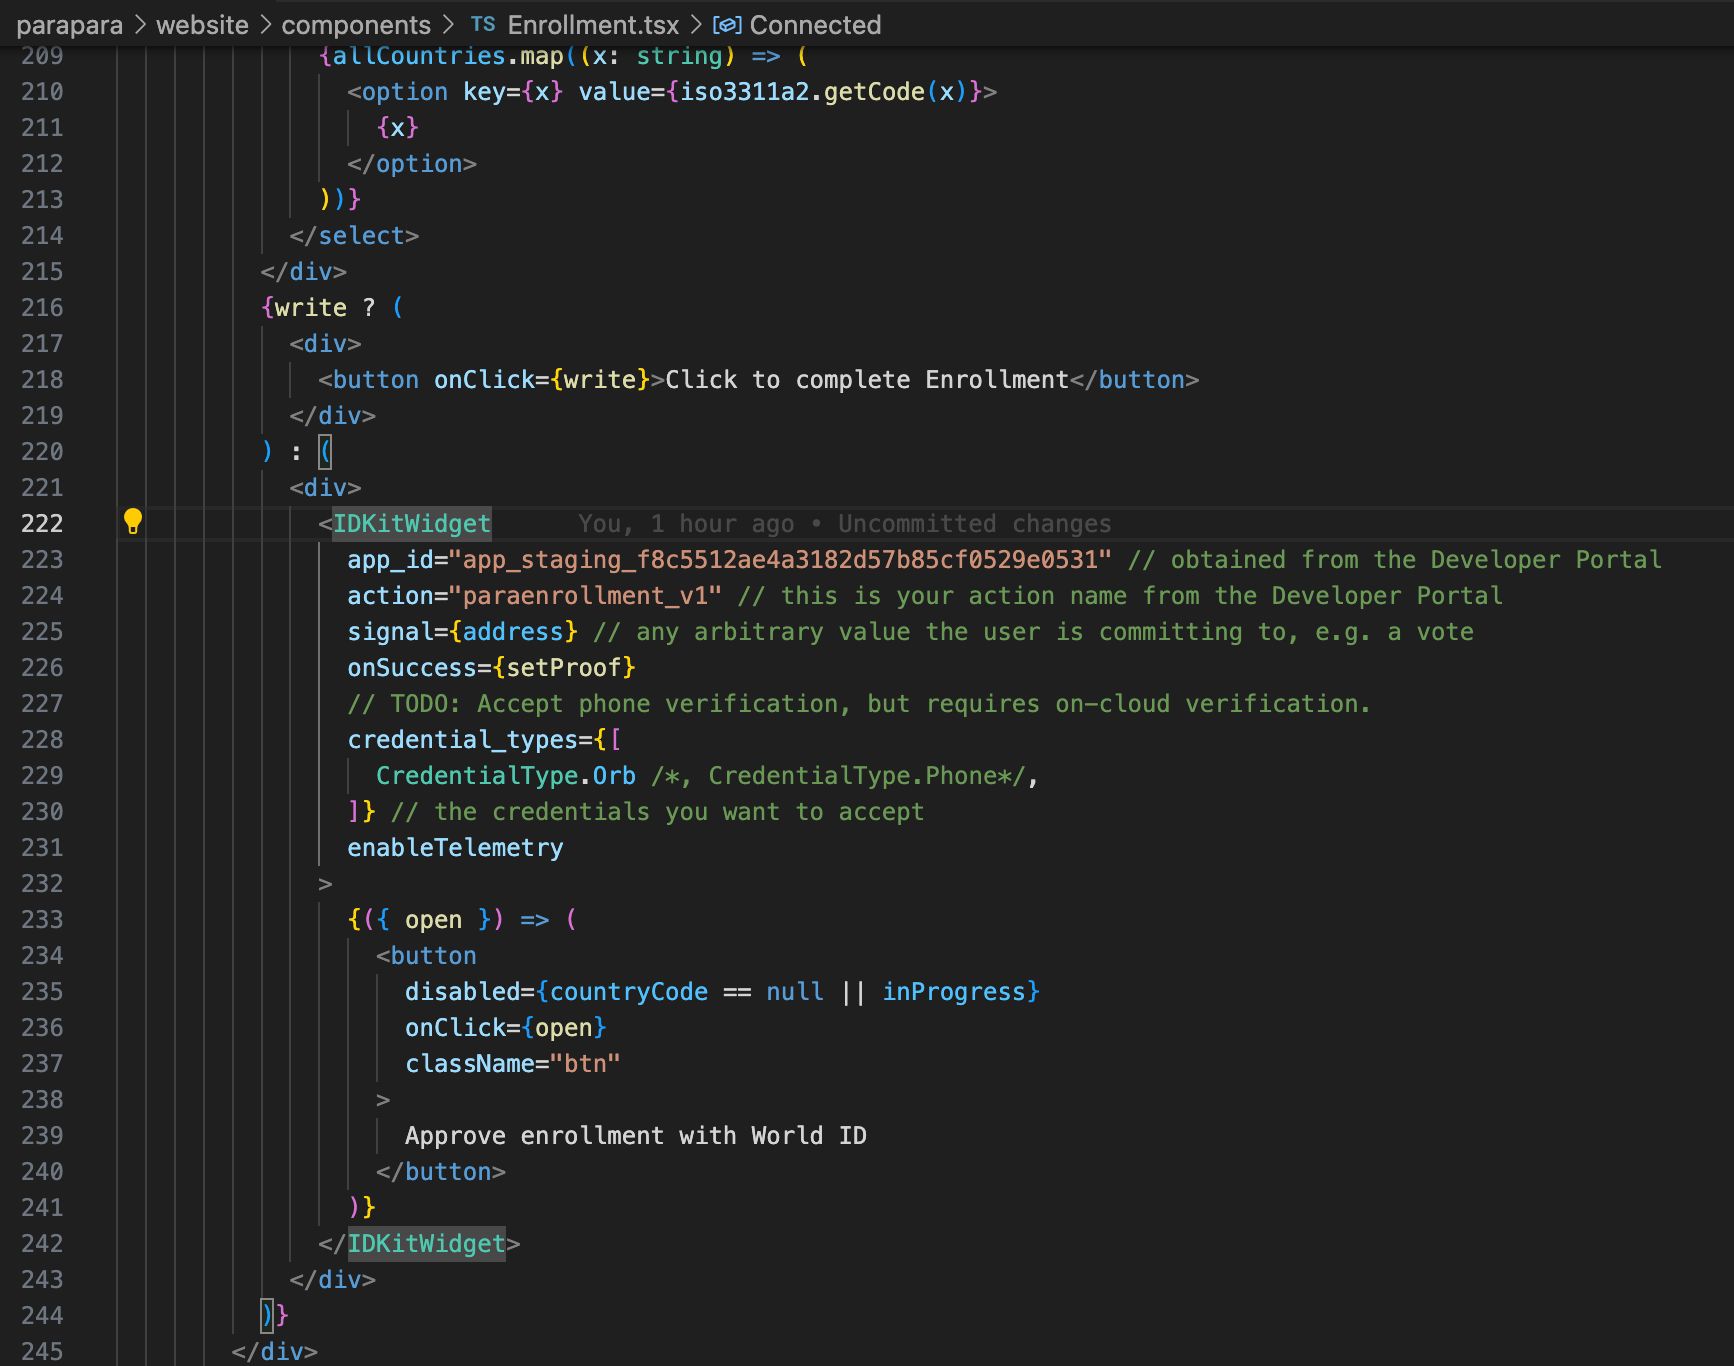Click the className "btn" string
This screenshot has width=1734, height=1366.
tap(585, 1063)
